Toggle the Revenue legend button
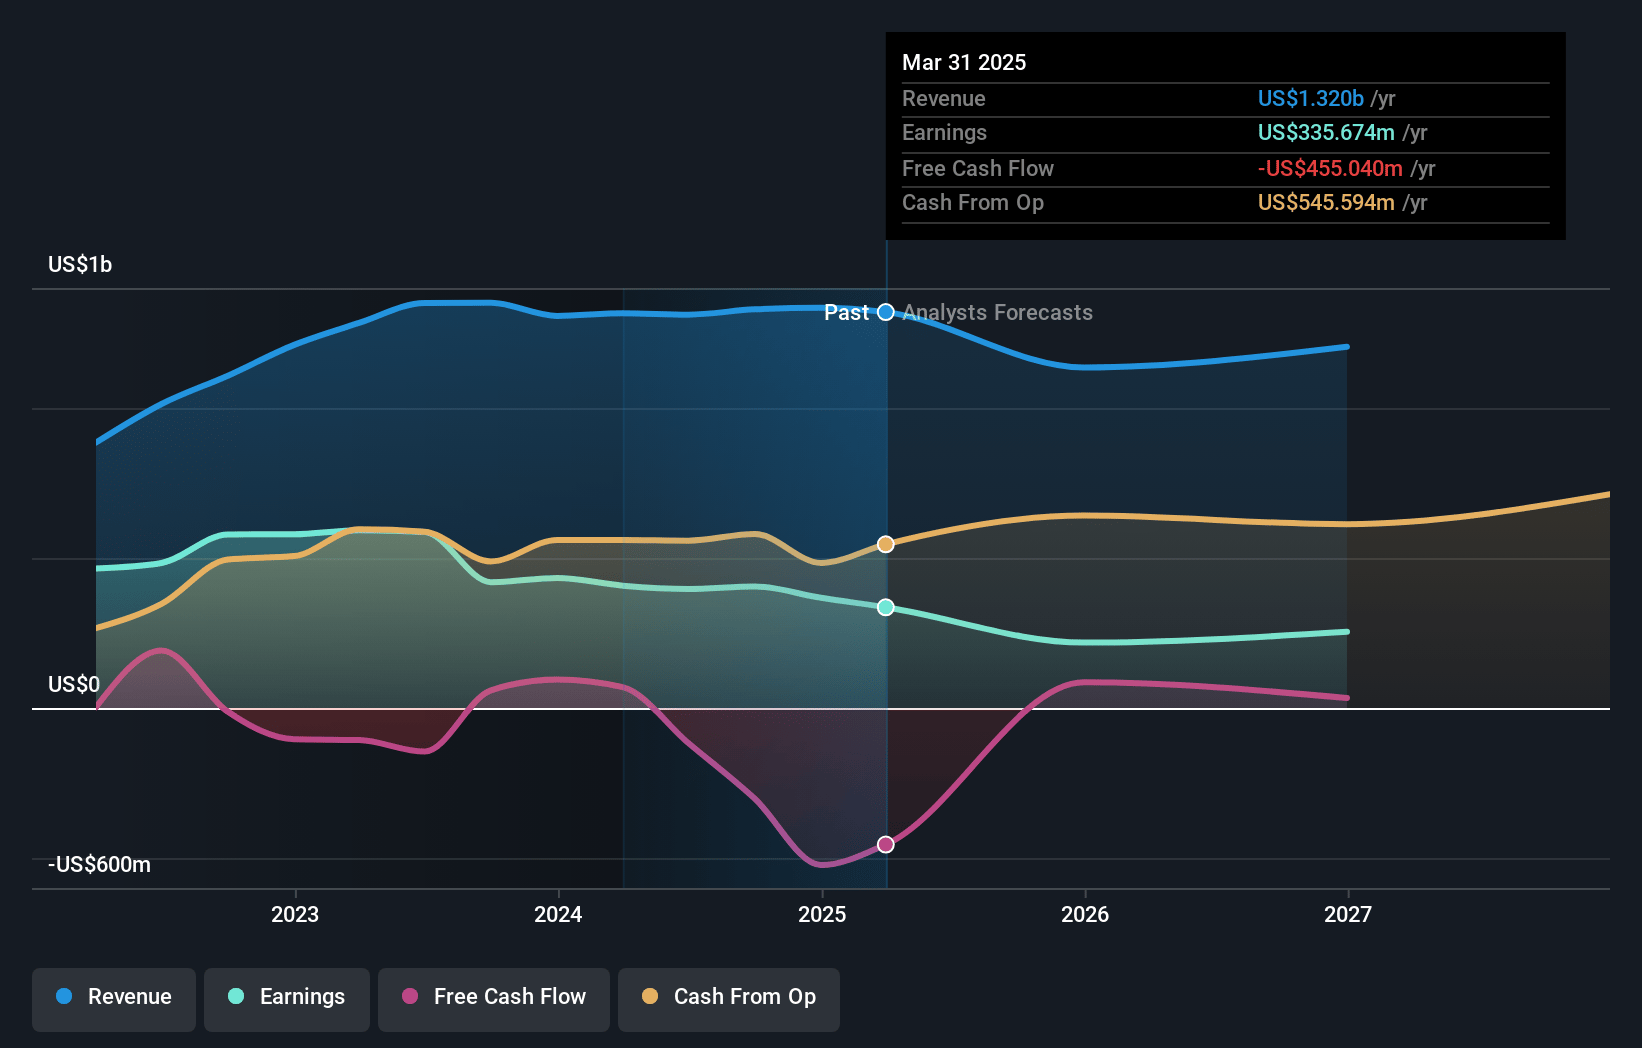 point(114,999)
